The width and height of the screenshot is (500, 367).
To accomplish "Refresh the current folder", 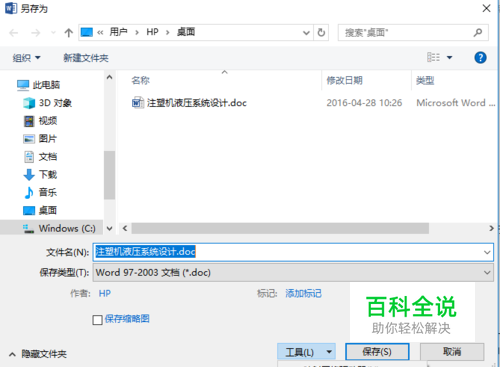I will coord(321,33).
